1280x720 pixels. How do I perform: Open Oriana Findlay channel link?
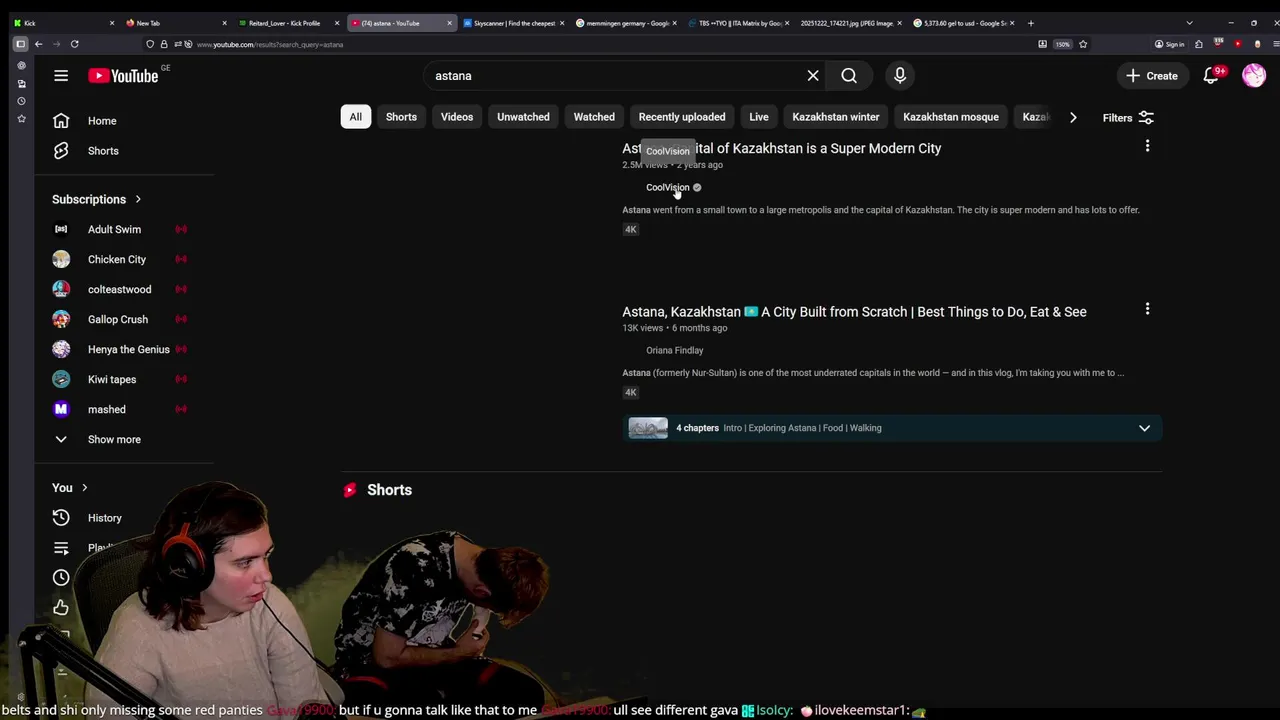click(674, 350)
